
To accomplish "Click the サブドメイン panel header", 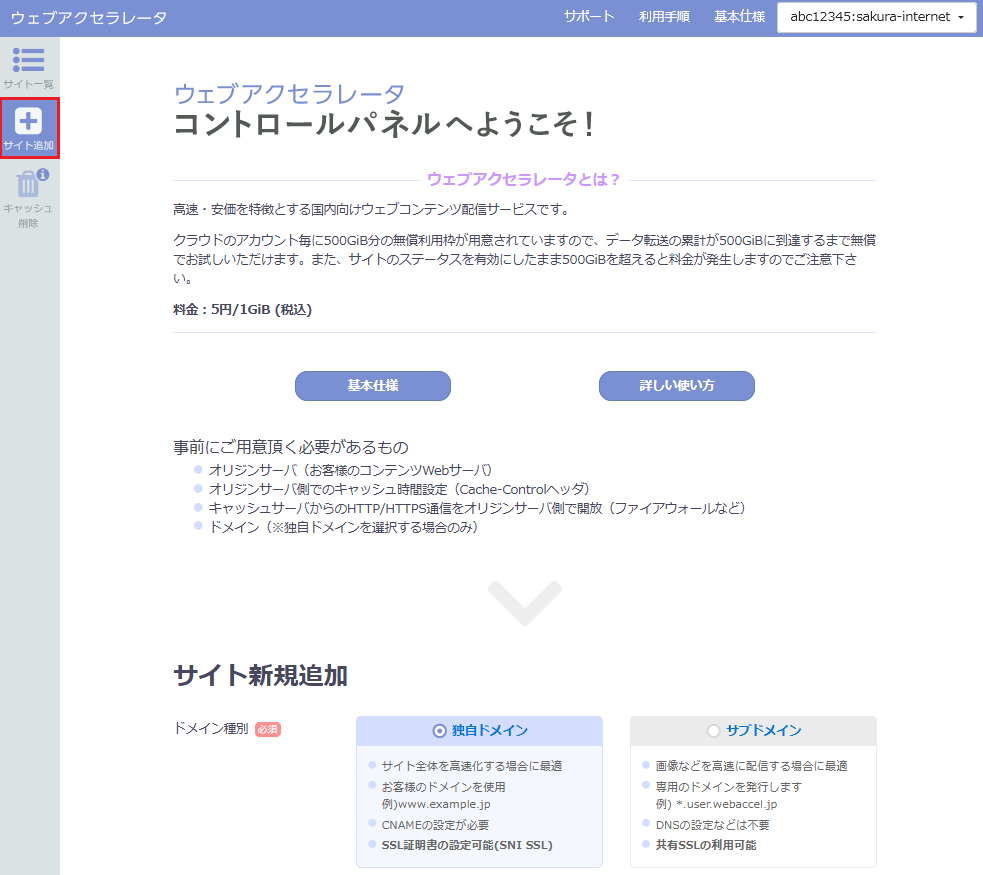I will (753, 731).
